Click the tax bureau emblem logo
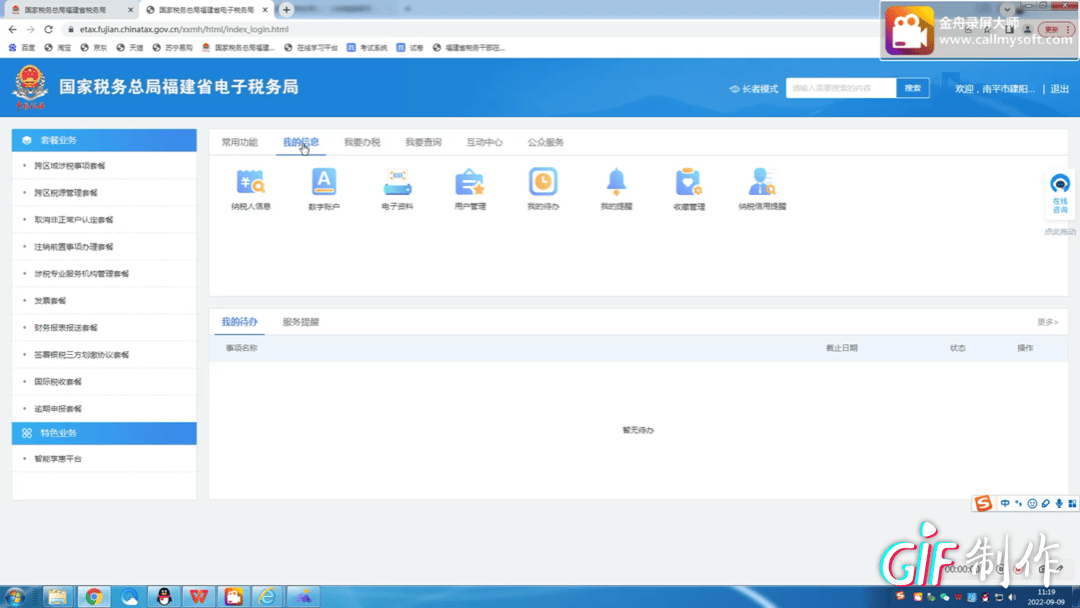Viewport: 1080px width, 608px height. coord(30,87)
